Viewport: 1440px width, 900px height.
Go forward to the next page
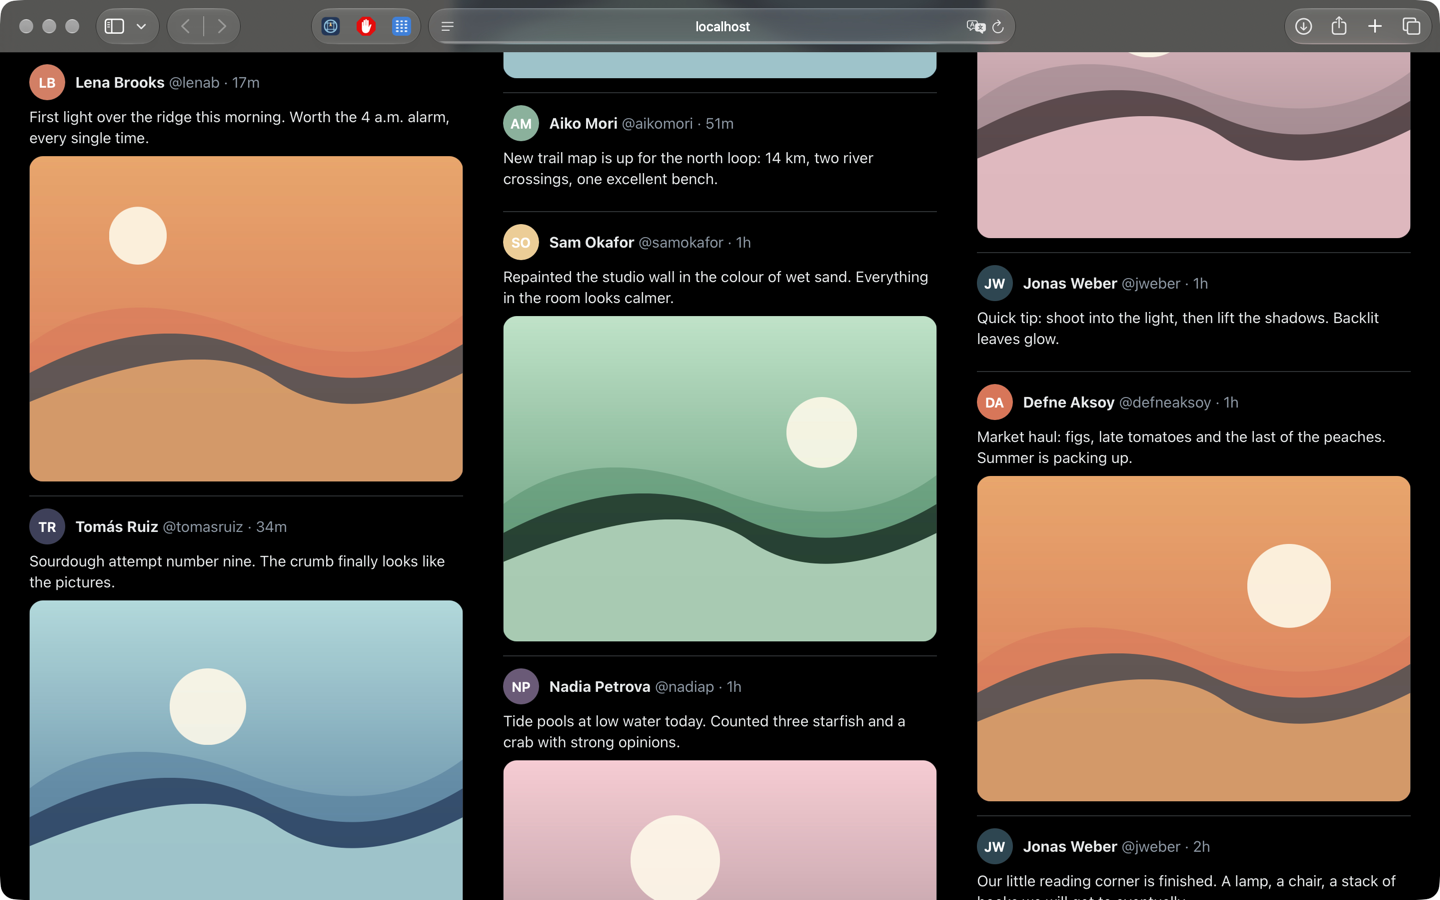[222, 26]
